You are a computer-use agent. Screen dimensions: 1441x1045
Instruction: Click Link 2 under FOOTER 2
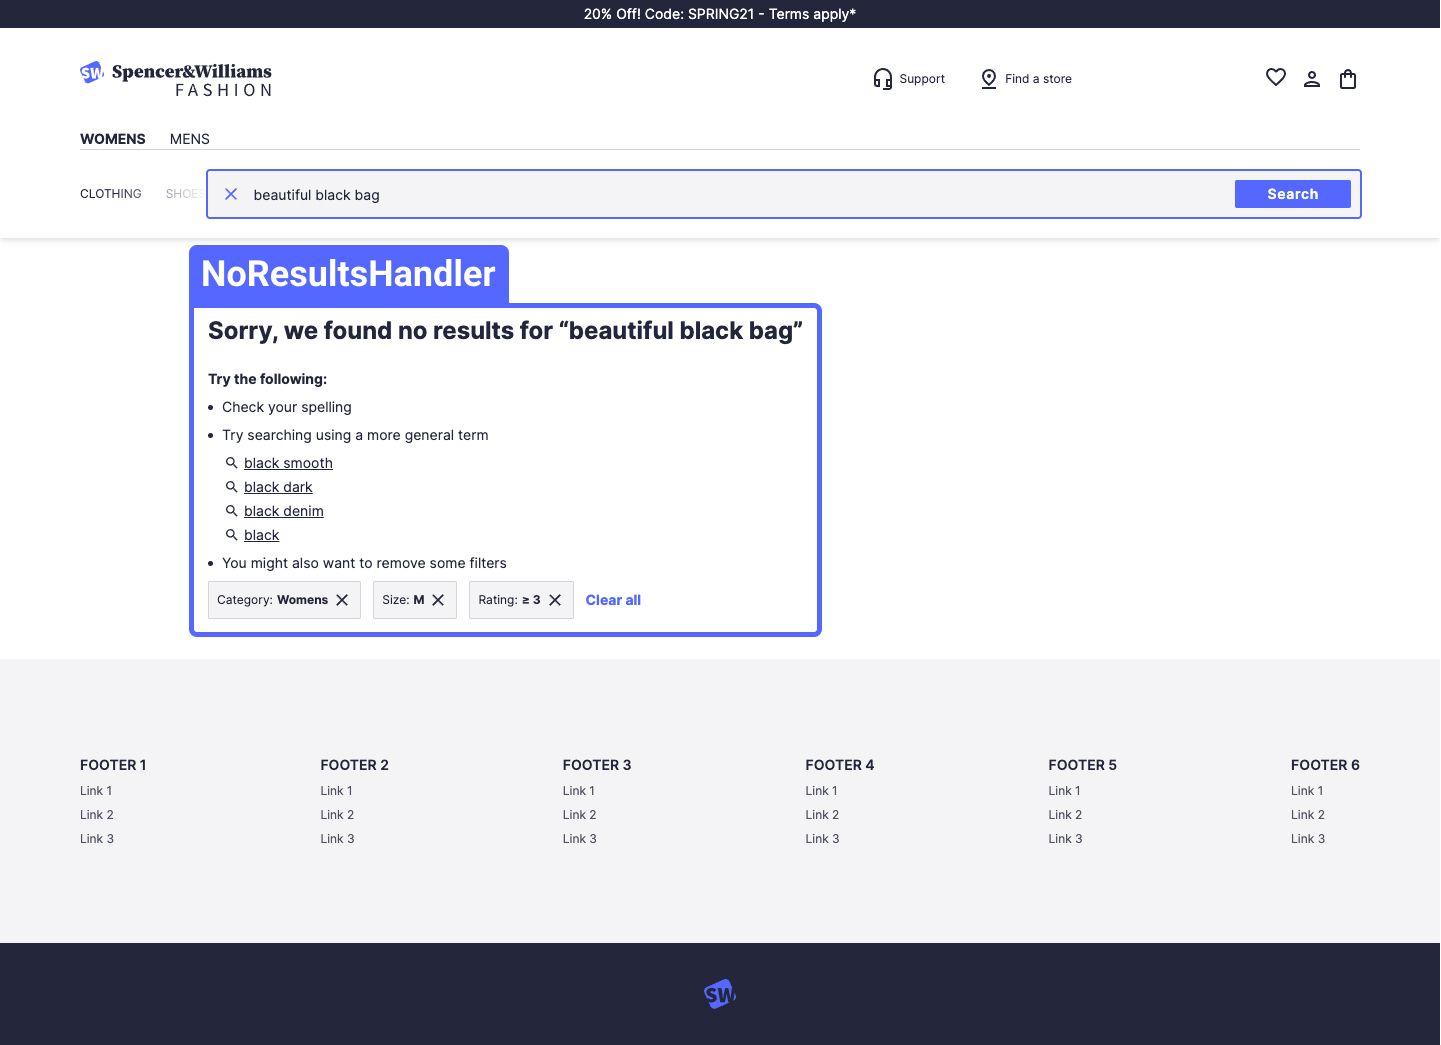[338, 815]
